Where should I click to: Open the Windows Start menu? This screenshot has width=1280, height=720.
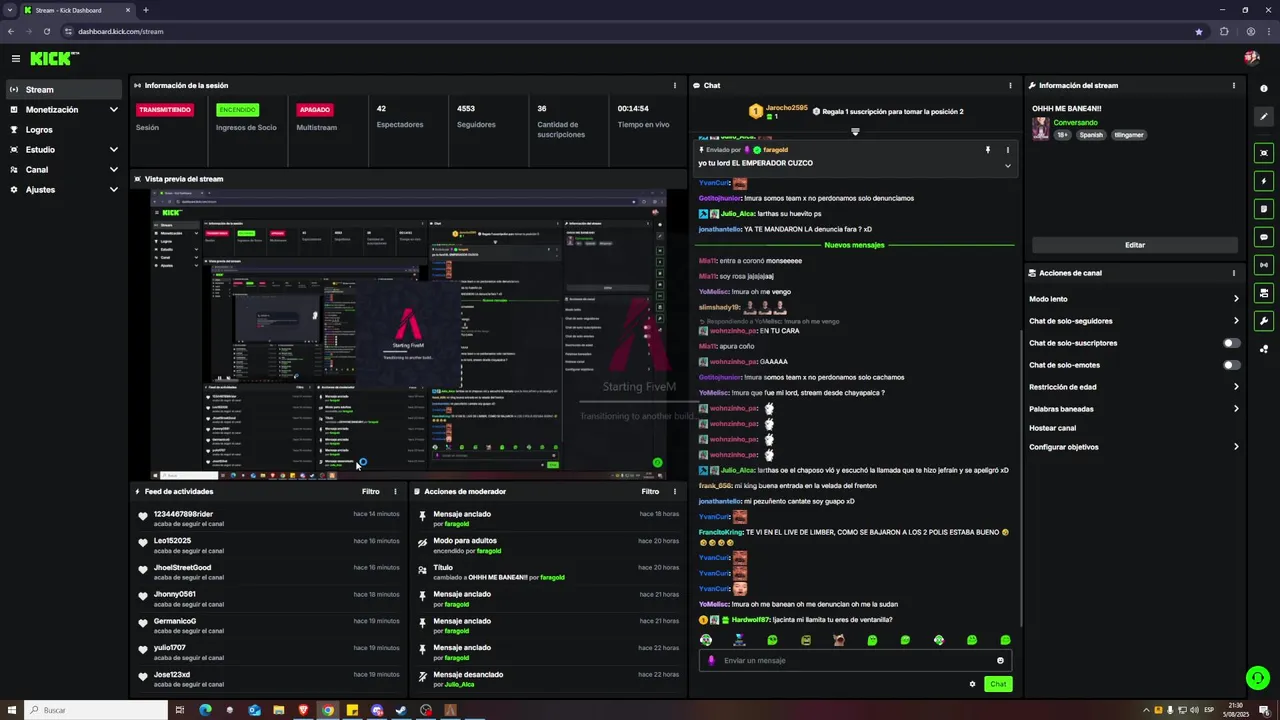pos(11,710)
